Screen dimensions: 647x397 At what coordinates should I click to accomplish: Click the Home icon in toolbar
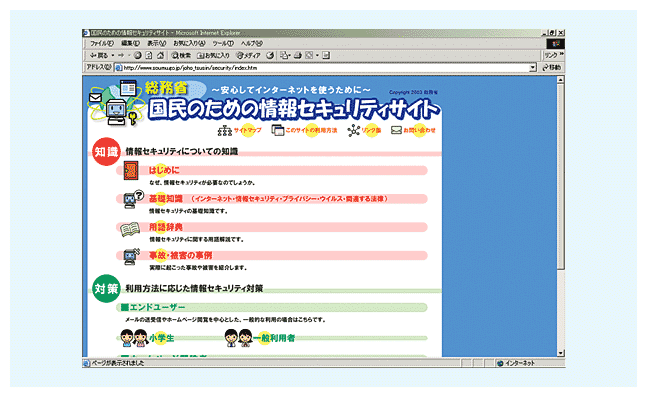tap(161, 55)
